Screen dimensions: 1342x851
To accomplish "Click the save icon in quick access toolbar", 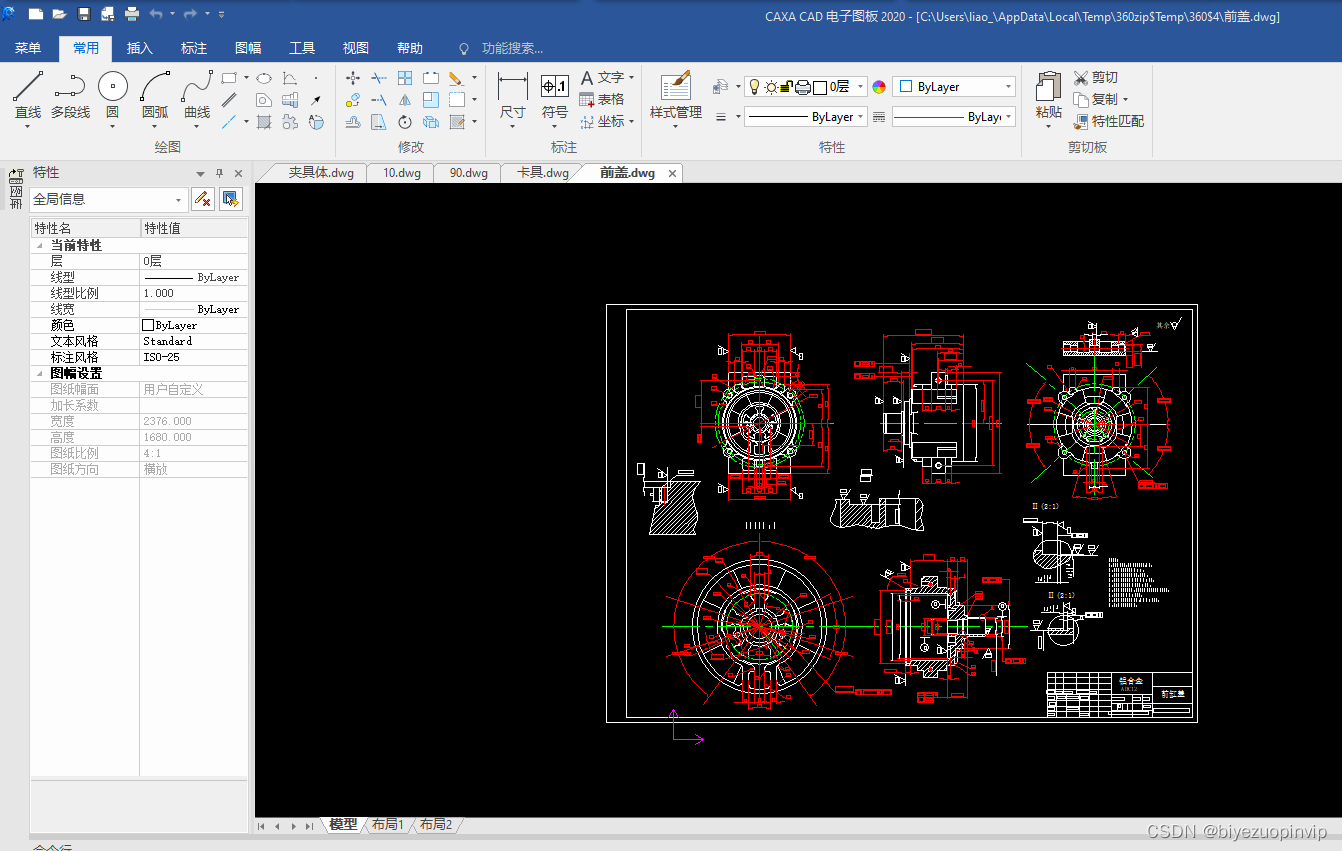I will [84, 14].
